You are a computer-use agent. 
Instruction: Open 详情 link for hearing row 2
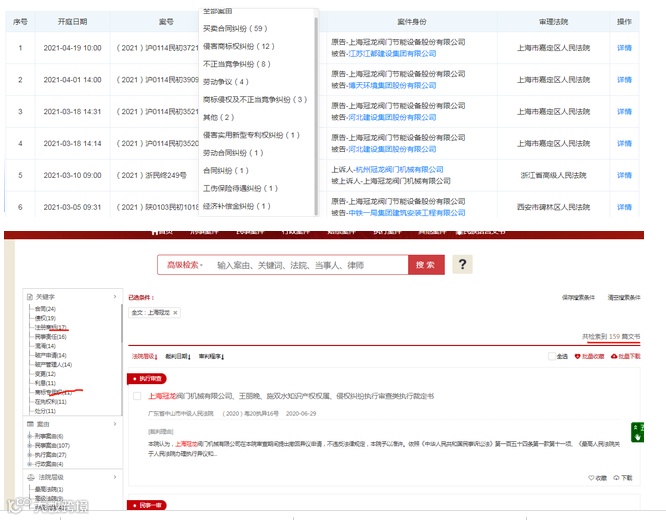coord(624,80)
